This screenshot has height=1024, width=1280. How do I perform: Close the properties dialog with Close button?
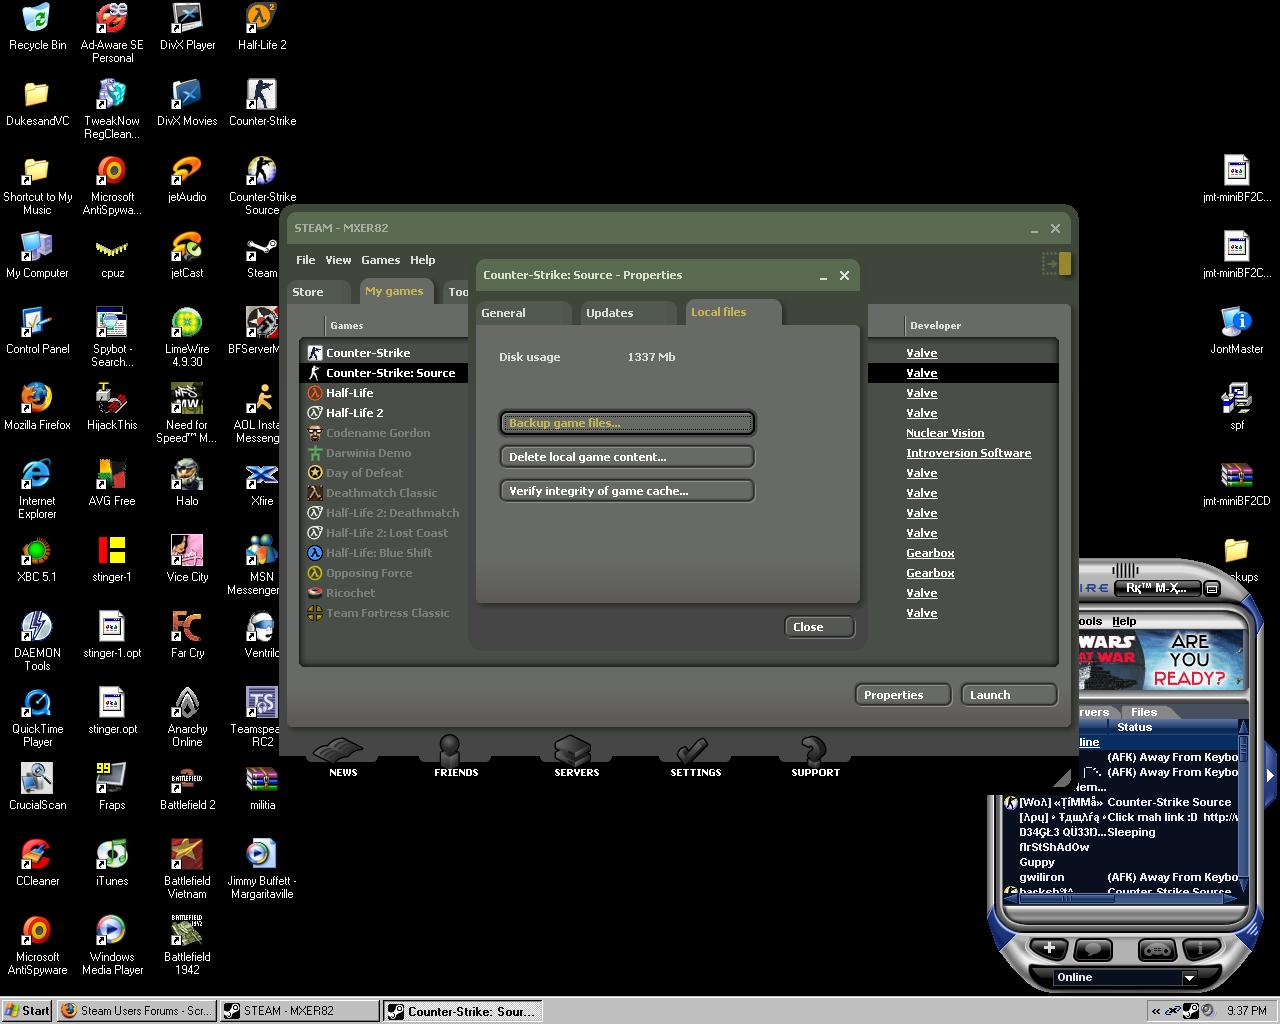coord(819,627)
